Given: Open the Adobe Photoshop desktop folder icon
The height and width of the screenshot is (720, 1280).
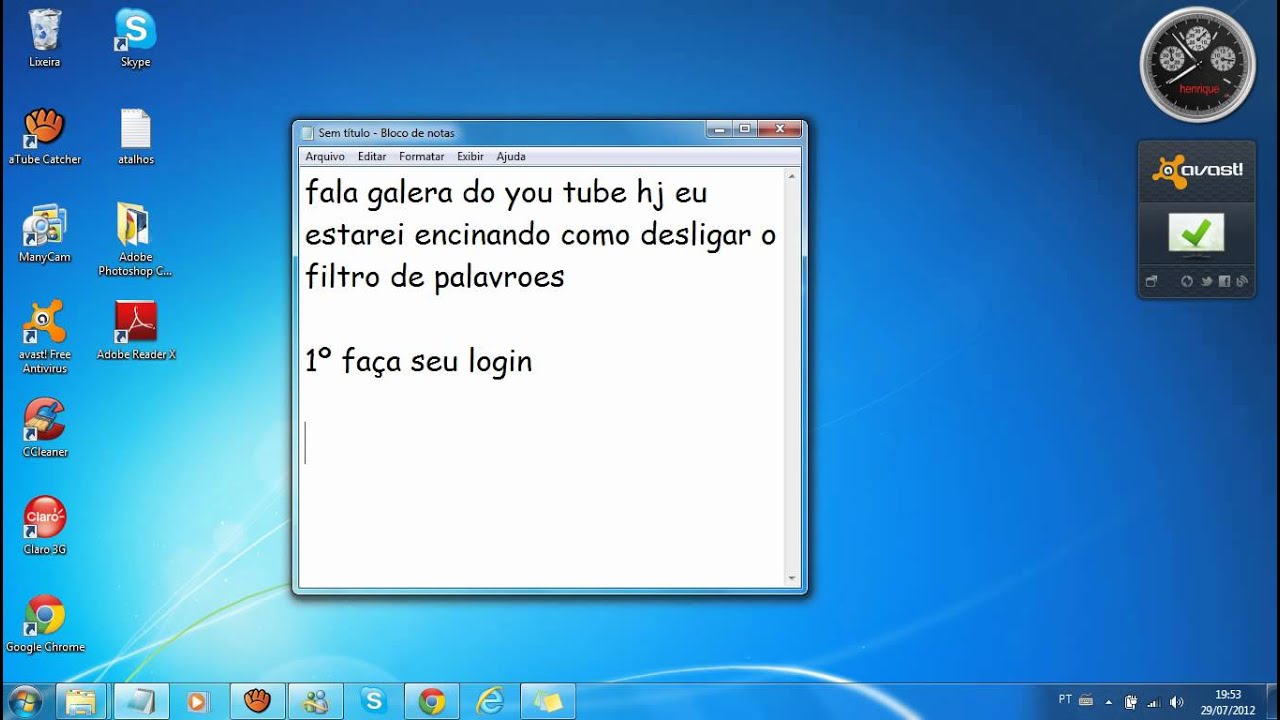Looking at the screenshot, I should coord(135,240).
